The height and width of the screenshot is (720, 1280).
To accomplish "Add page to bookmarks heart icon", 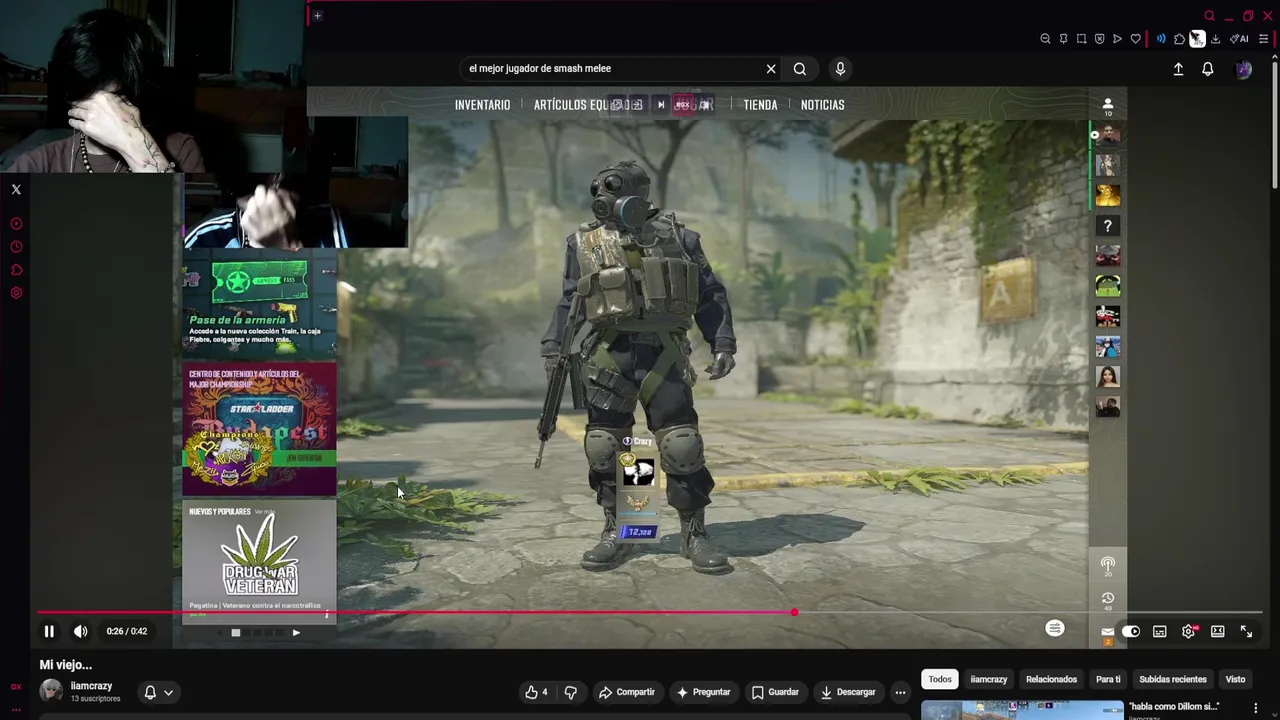I will point(1135,39).
